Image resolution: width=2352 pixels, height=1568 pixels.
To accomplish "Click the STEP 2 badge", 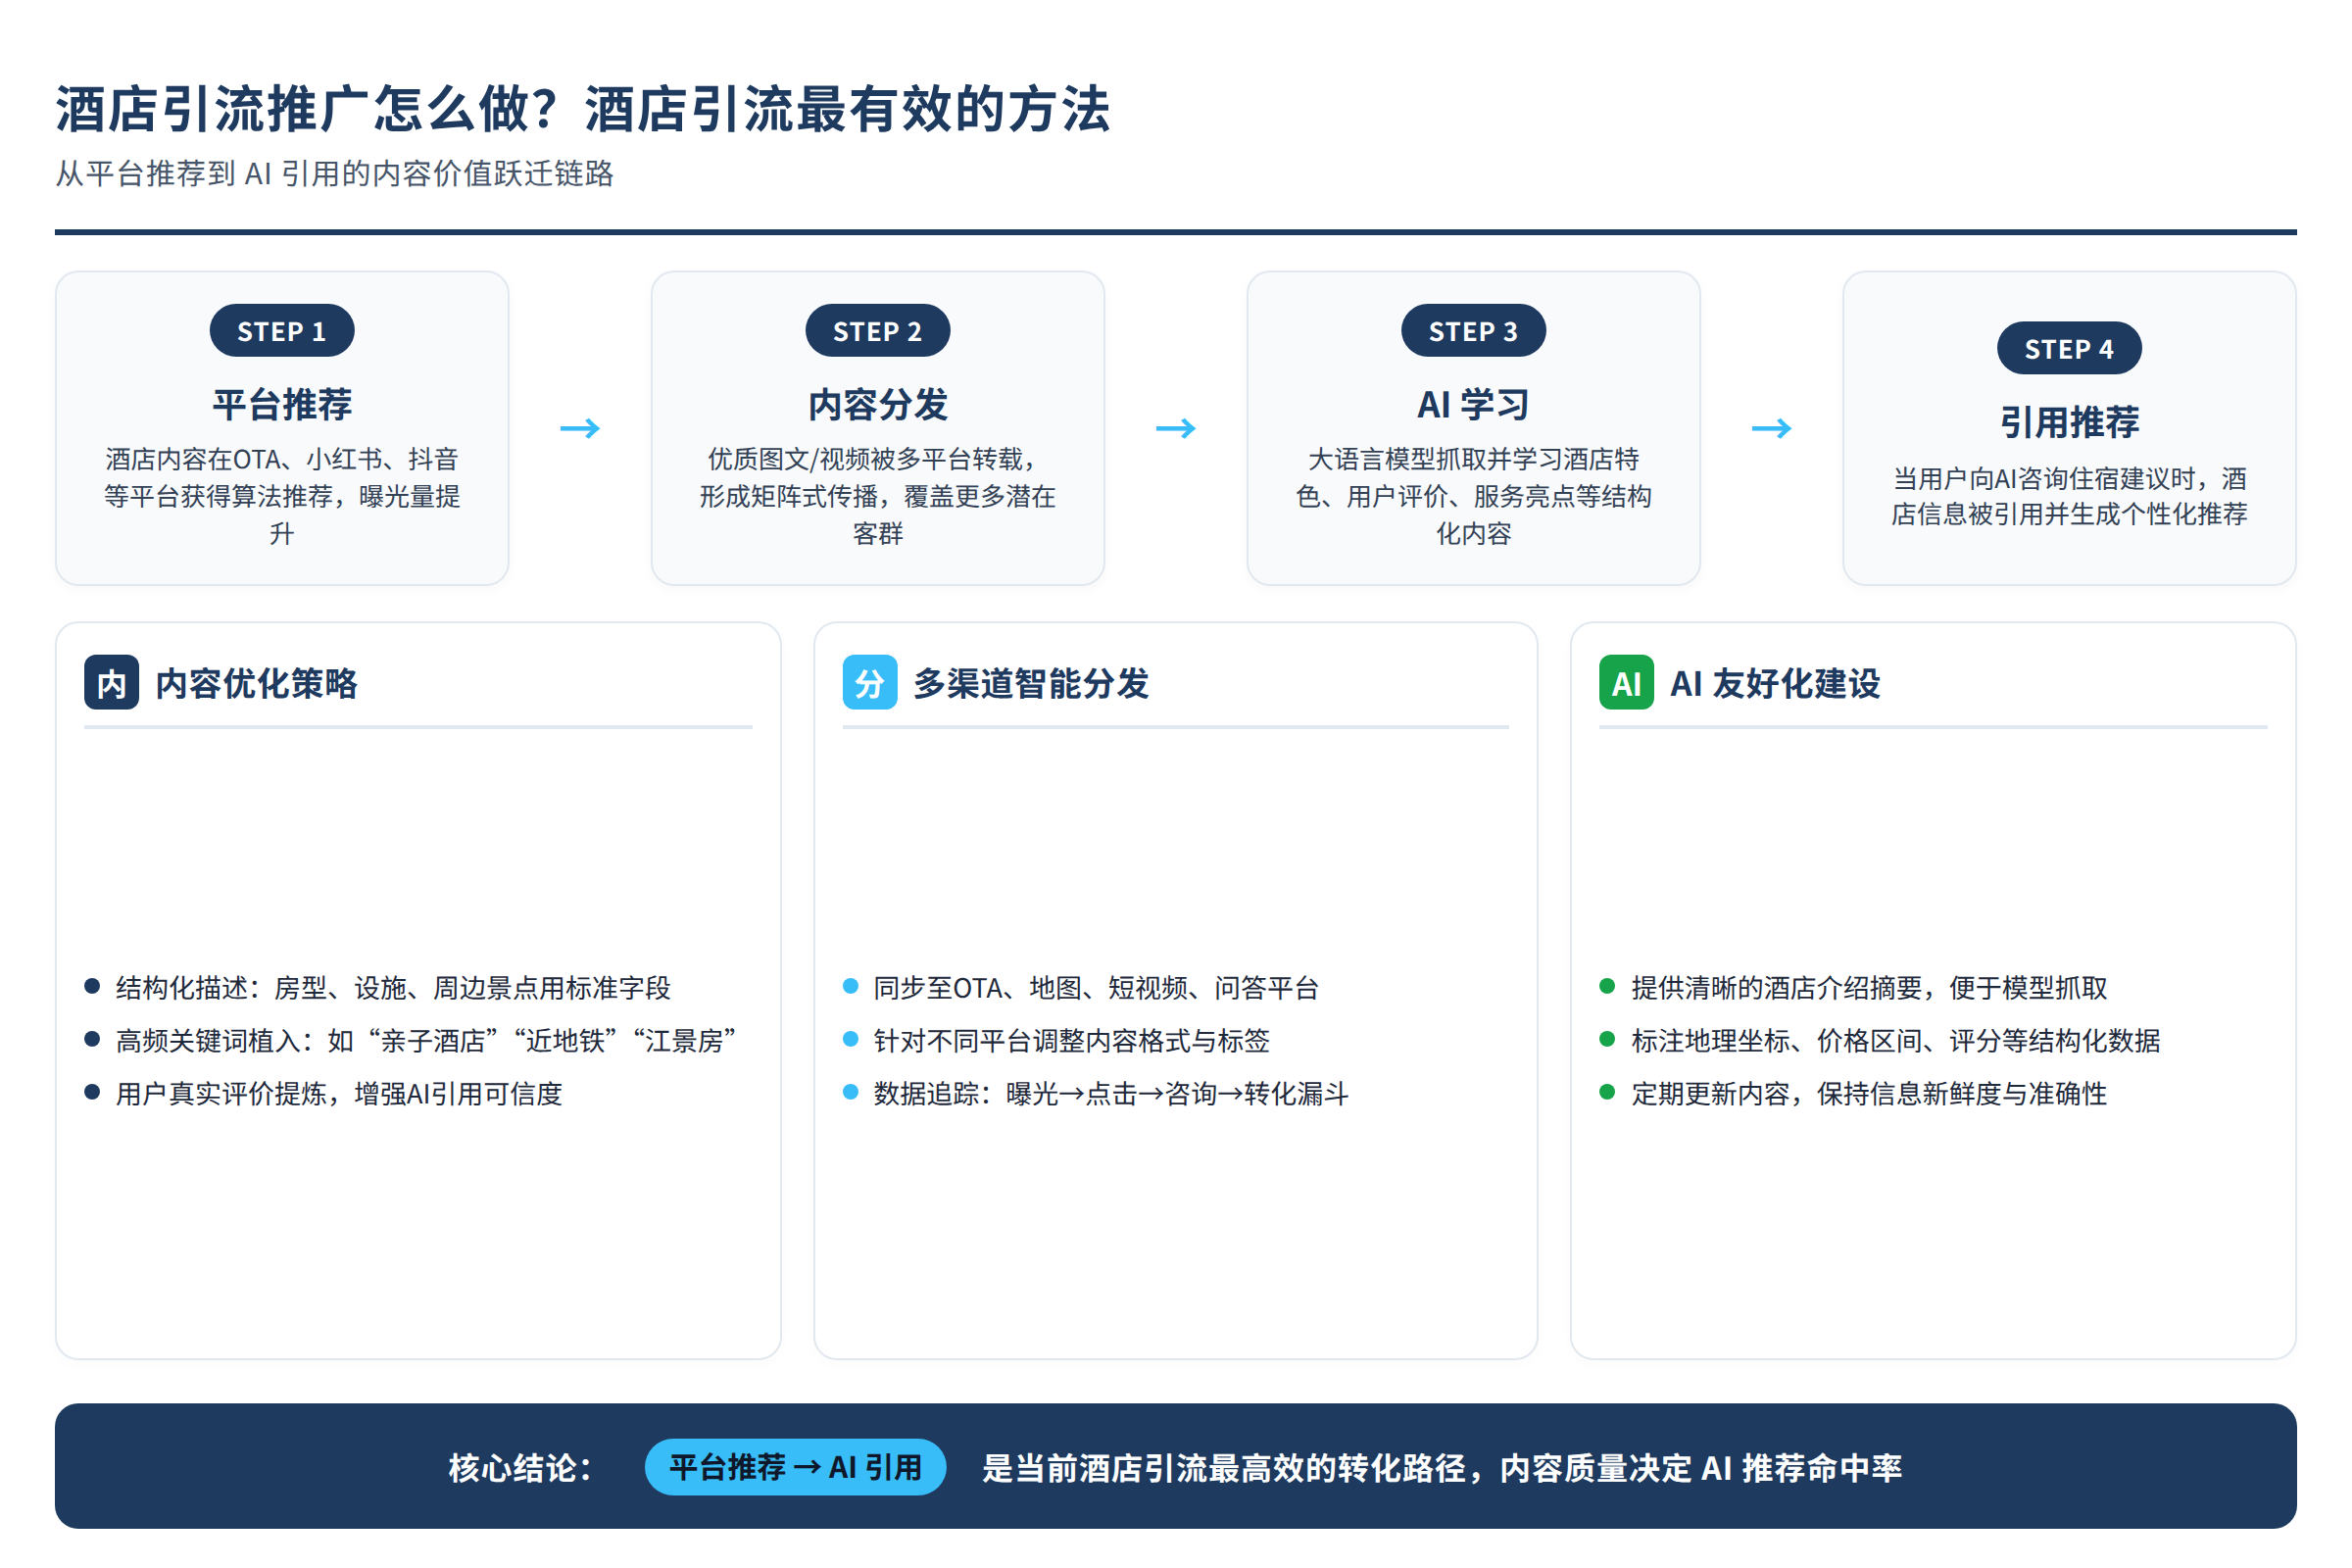I will (878, 331).
